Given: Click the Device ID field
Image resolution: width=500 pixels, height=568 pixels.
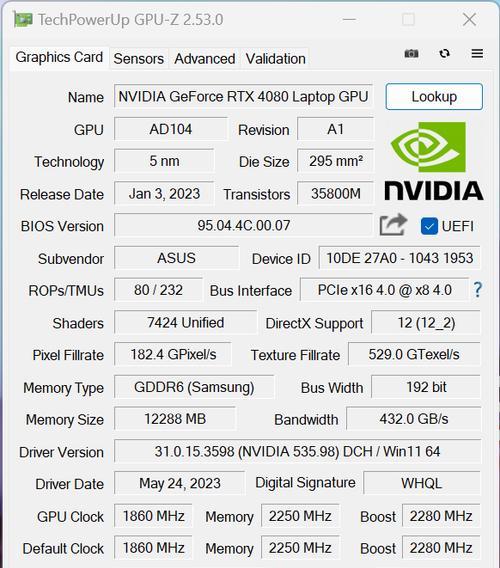Looking at the screenshot, I should click(399, 258).
